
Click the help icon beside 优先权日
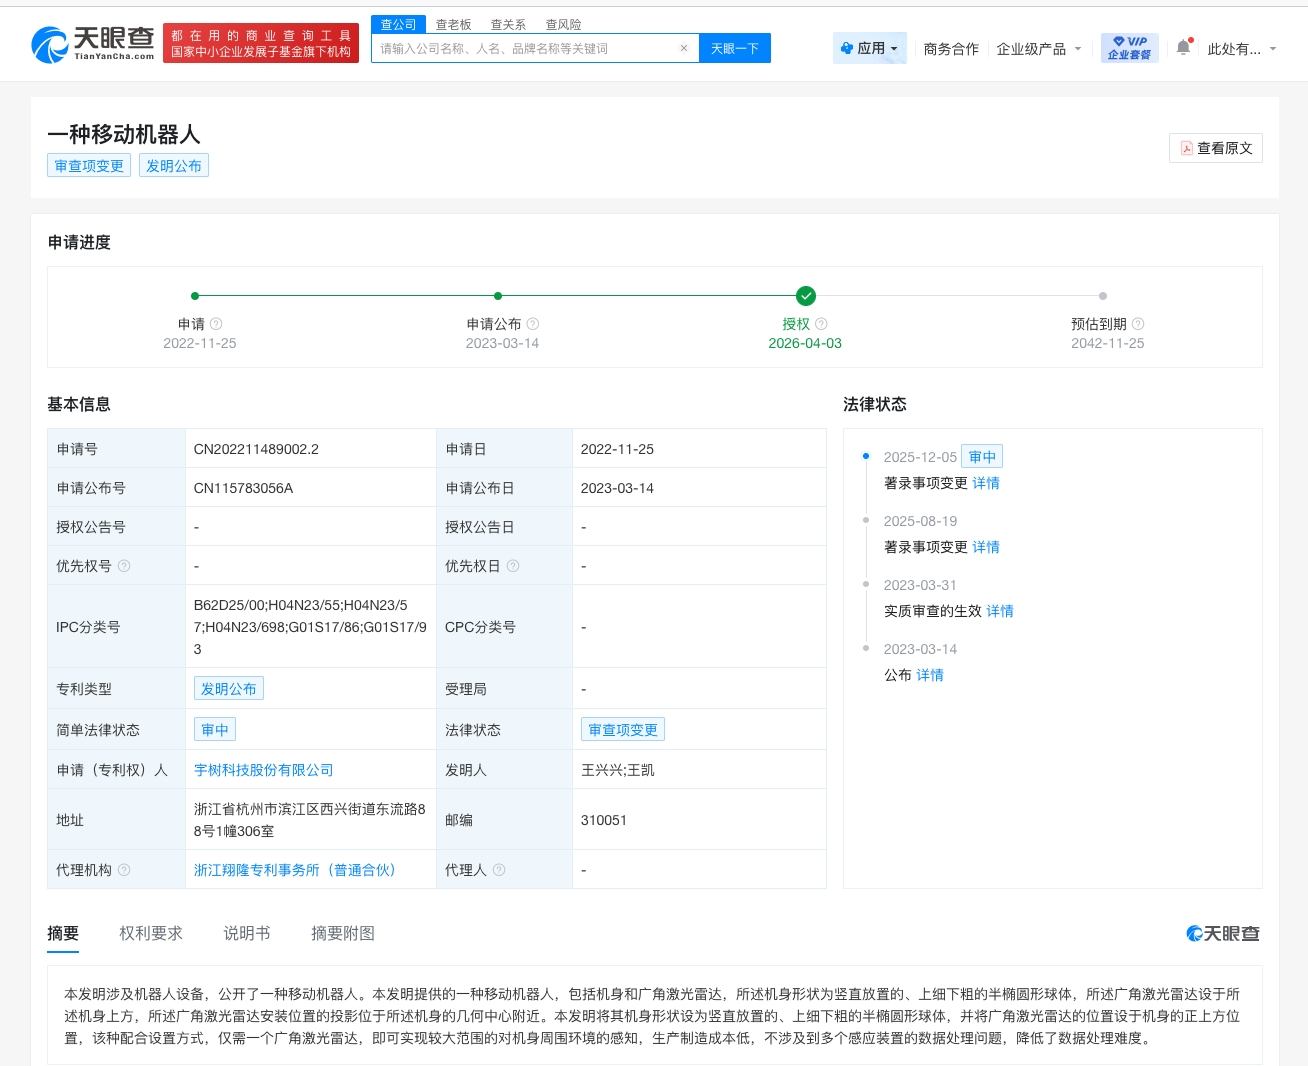tap(514, 565)
